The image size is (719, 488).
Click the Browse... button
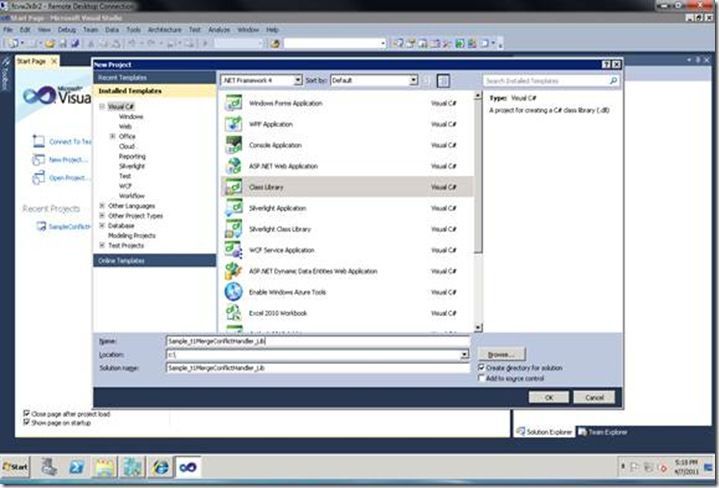(501, 355)
